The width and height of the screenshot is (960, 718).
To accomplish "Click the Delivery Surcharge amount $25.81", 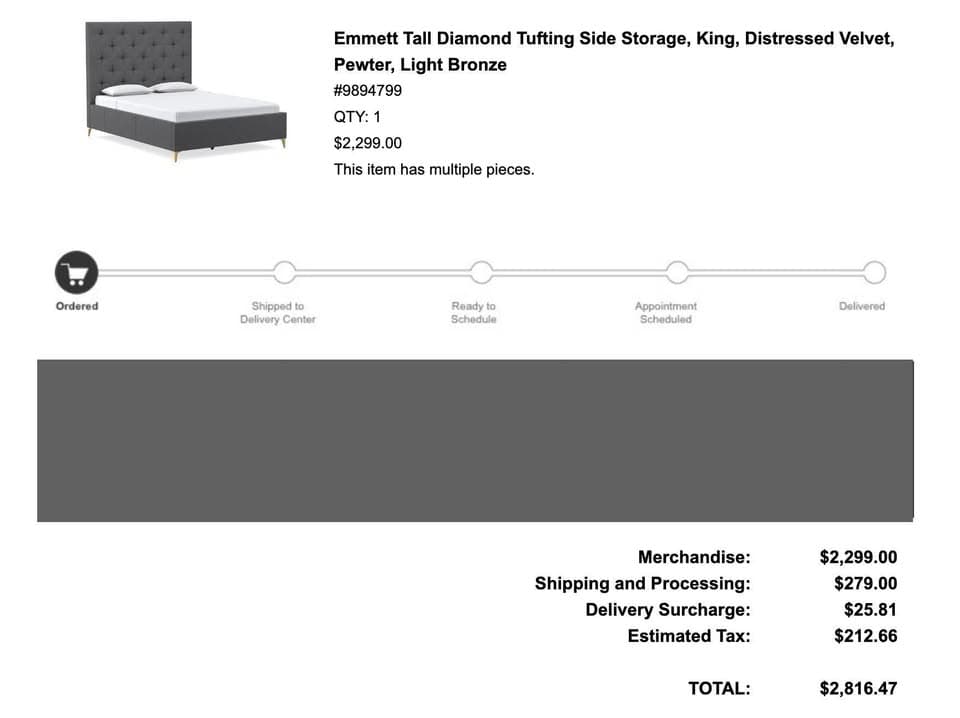I will tap(871, 610).
